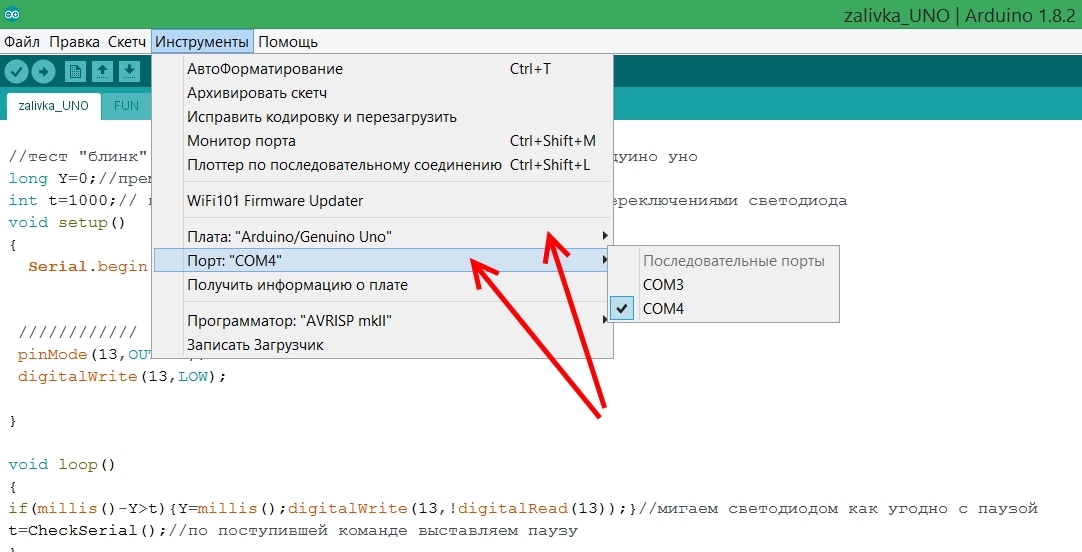Select COM3 serial port option

point(663,285)
